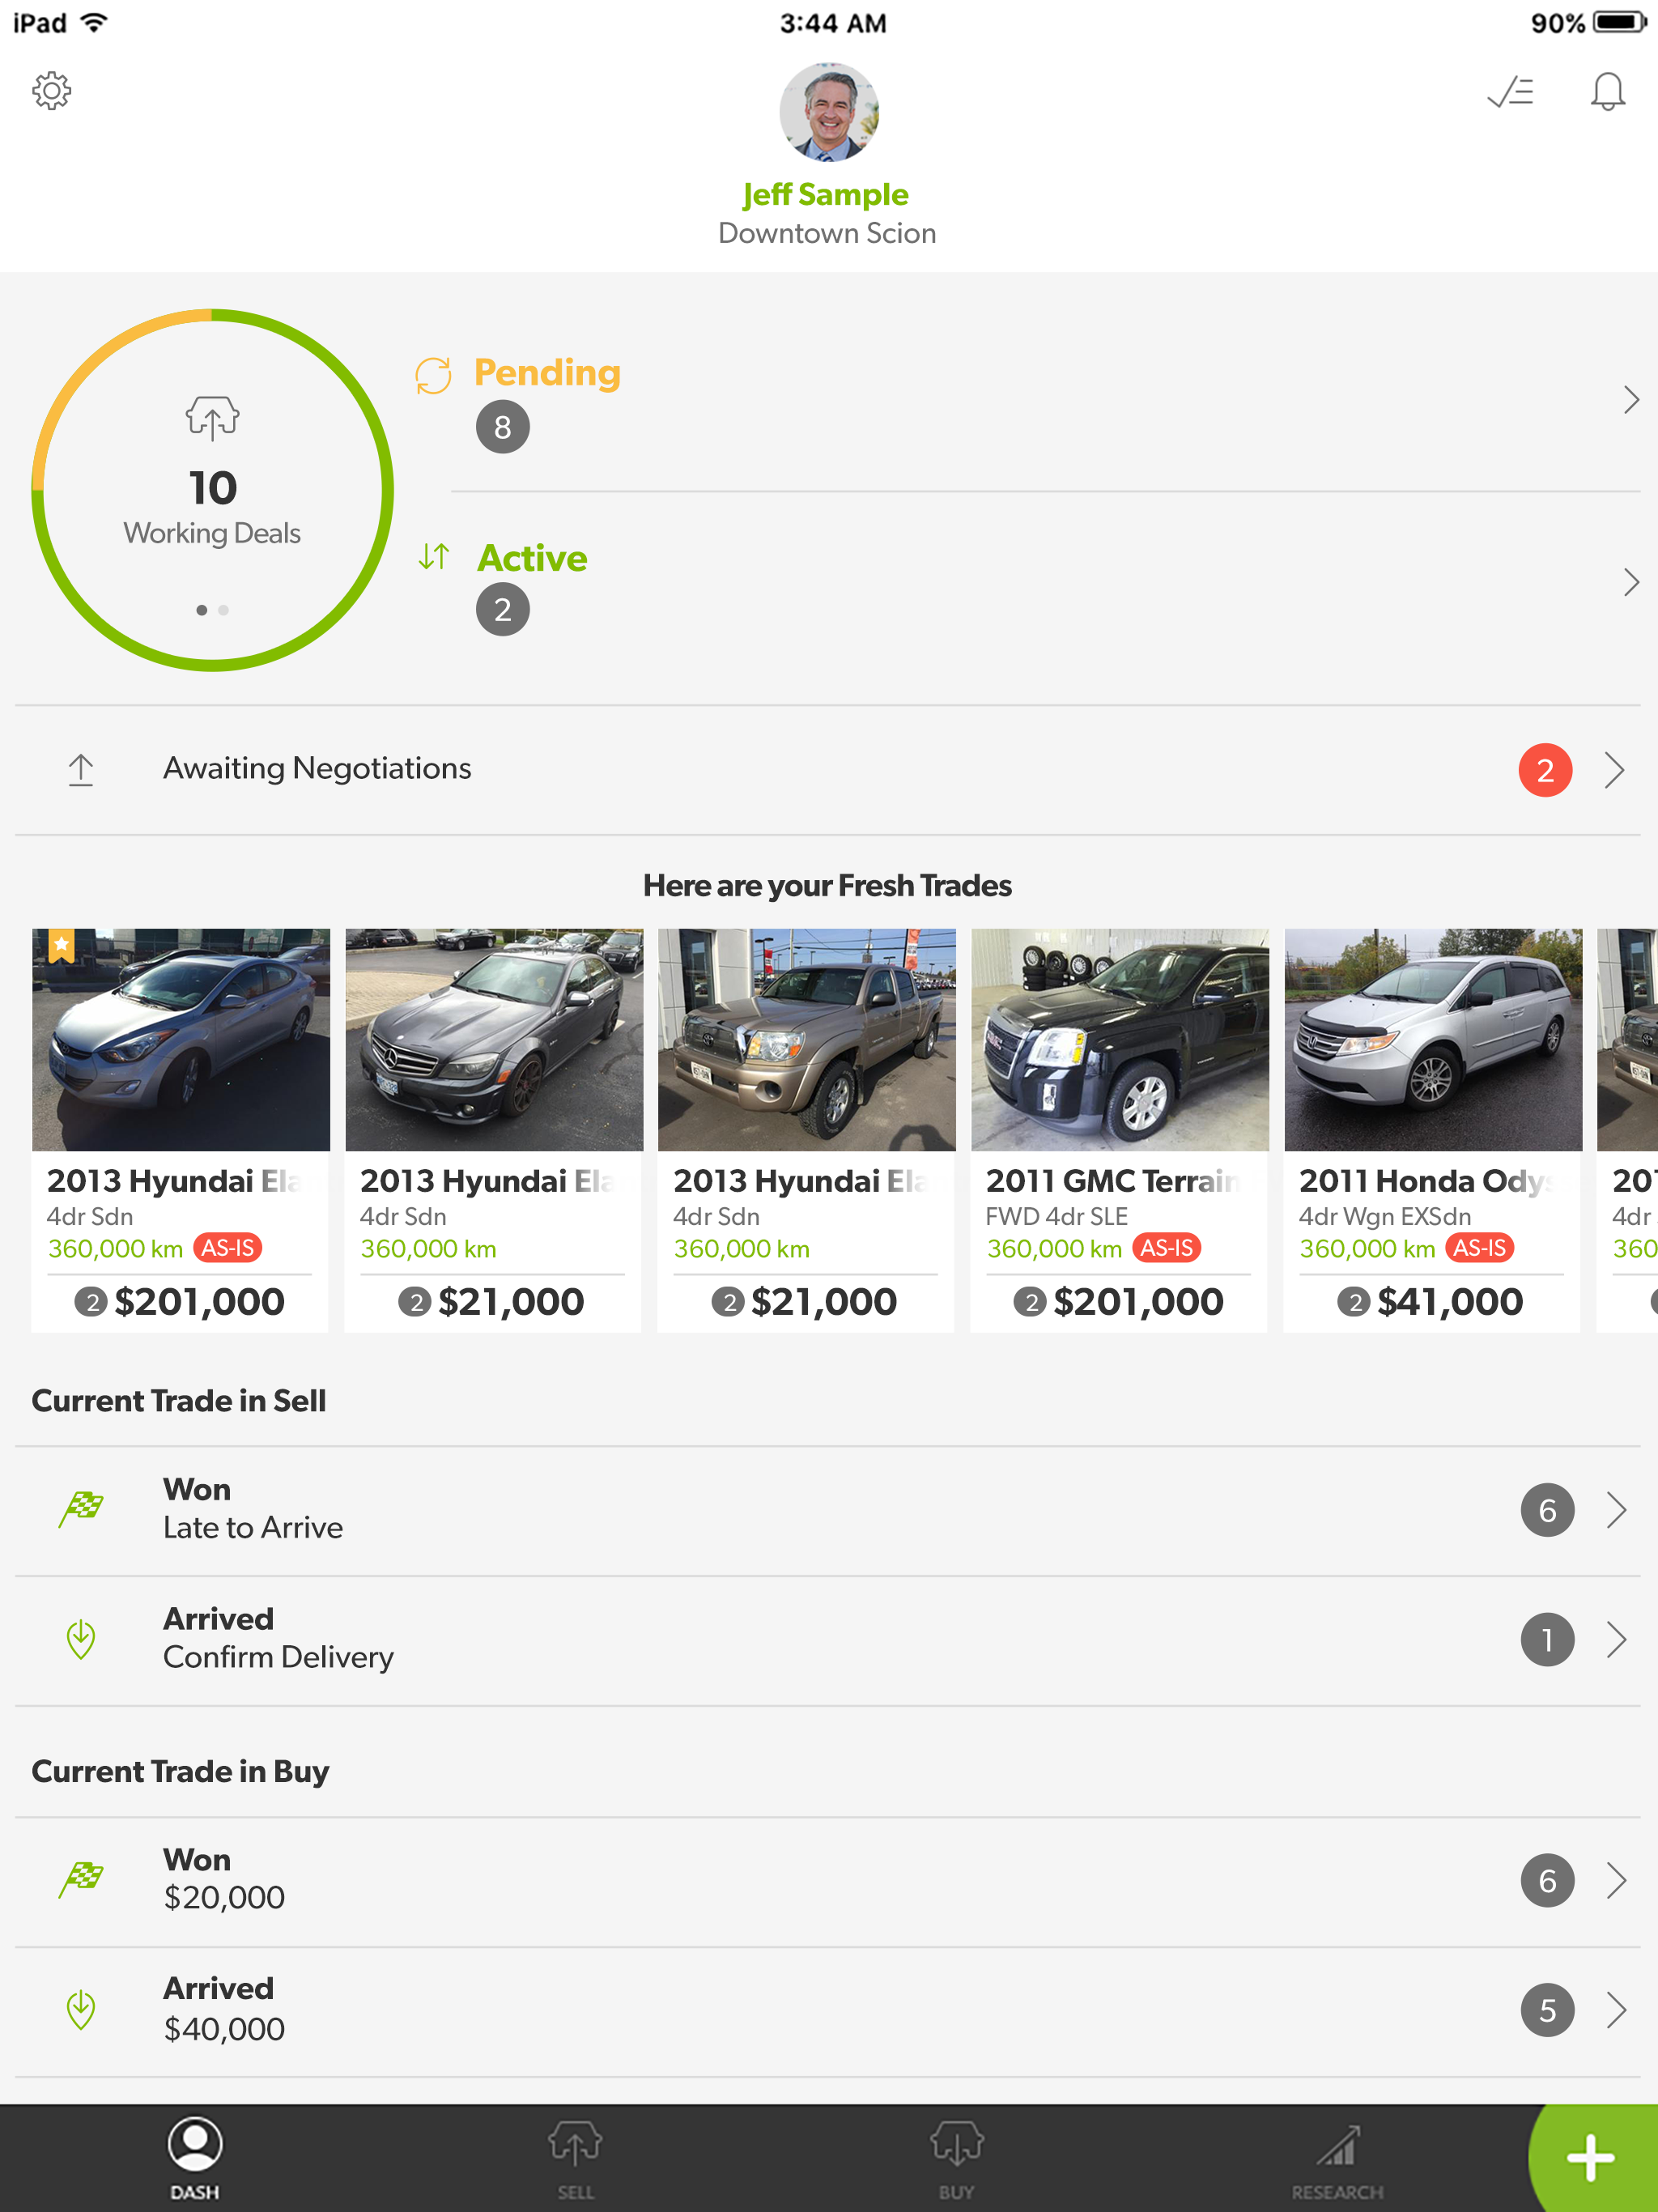This screenshot has height=2212, width=1658.
Task: Tap the star badge on first Hyundai photo
Action: coord(62,945)
